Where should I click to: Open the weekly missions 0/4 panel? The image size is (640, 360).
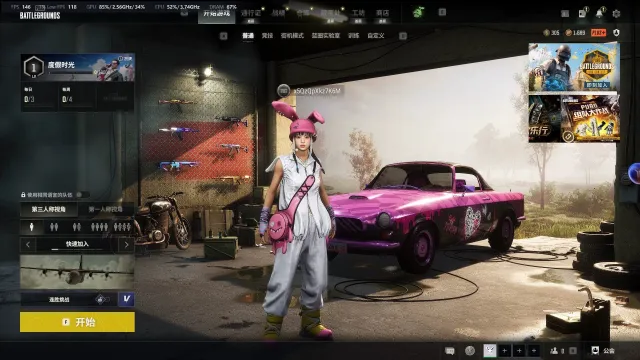click(x=77, y=96)
